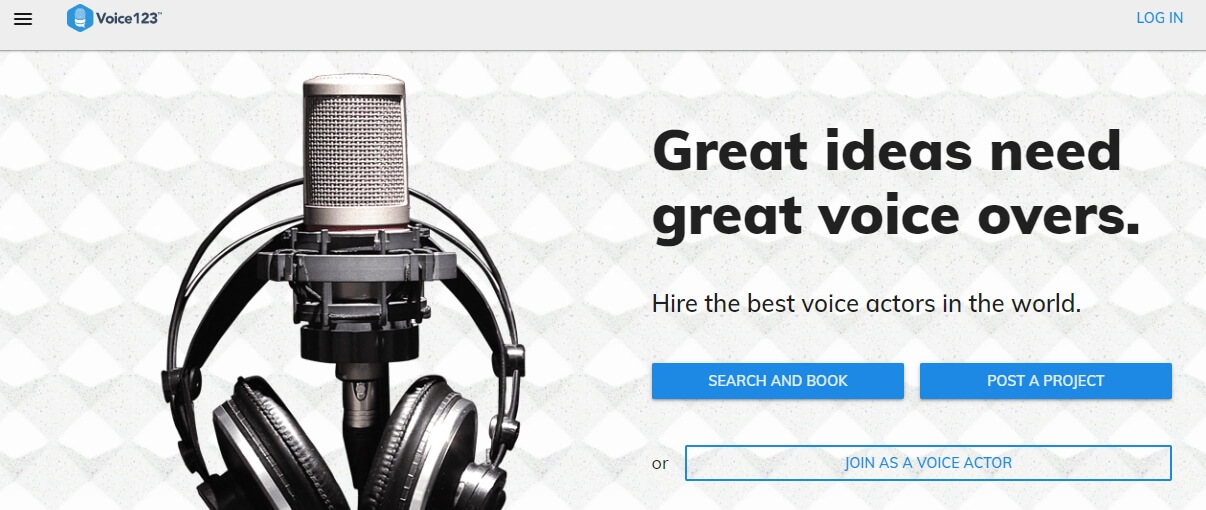This screenshot has width=1206, height=510.
Task: Open the LOG IN link
Action: (1159, 18)
